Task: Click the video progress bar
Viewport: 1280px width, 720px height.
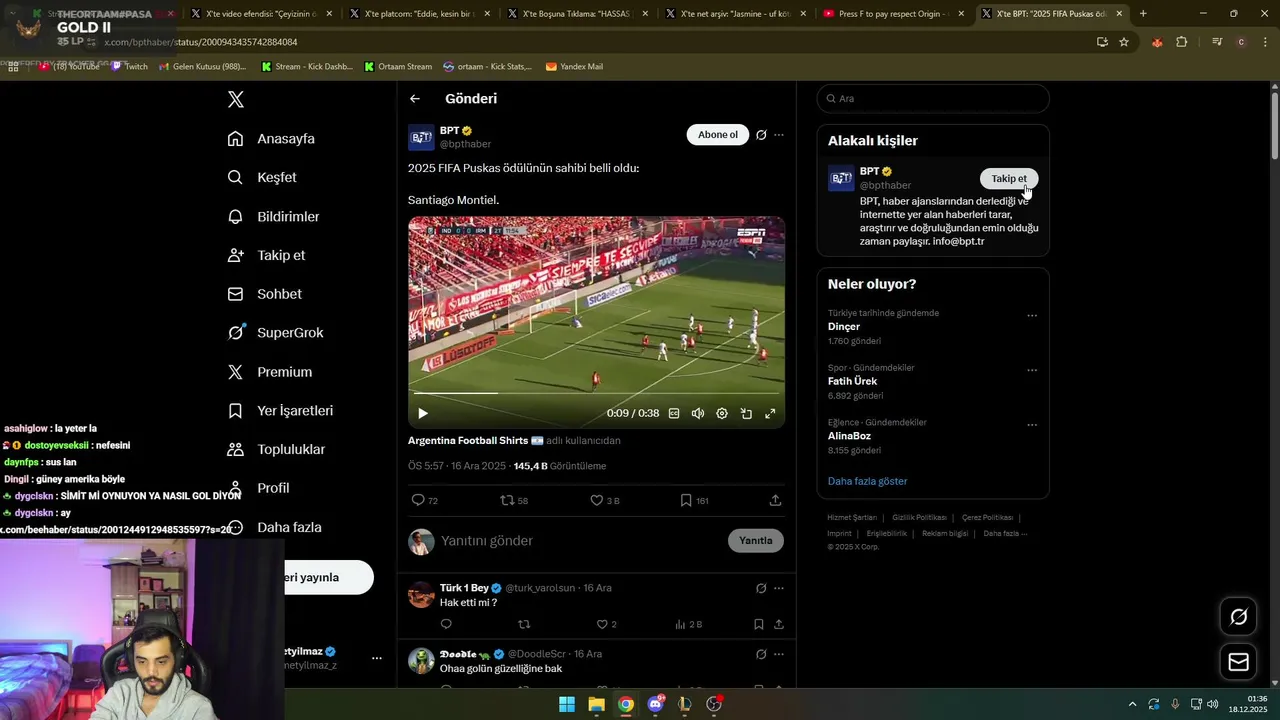Action: (596, 393)
